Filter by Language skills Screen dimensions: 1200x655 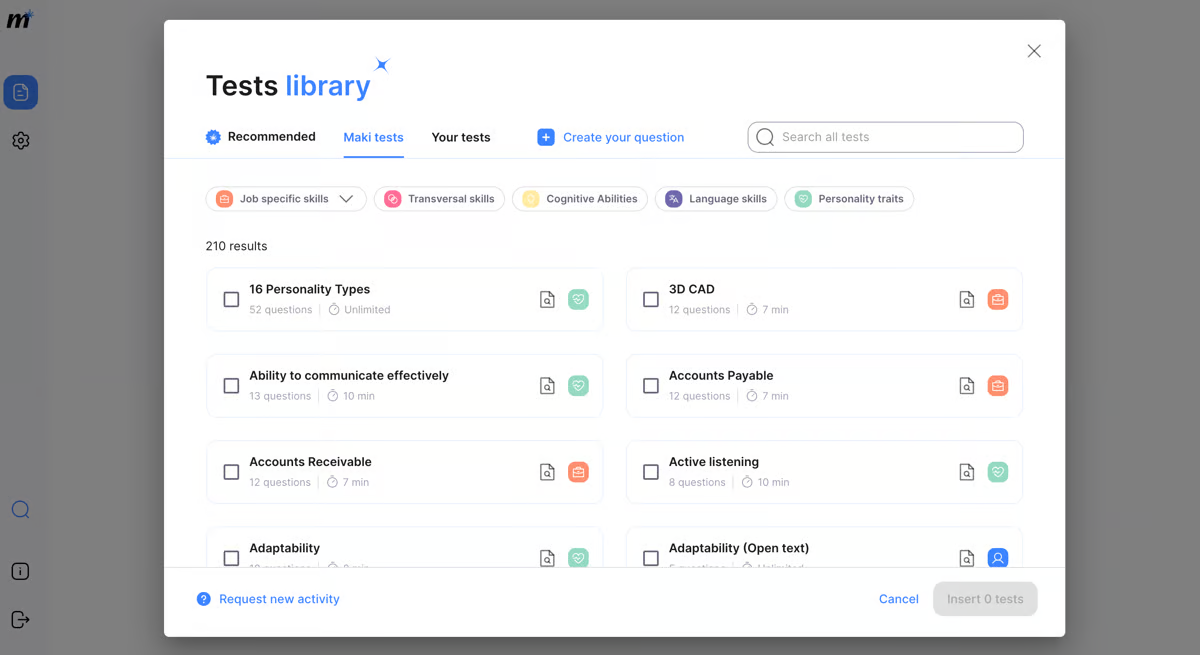click(716, 199)
